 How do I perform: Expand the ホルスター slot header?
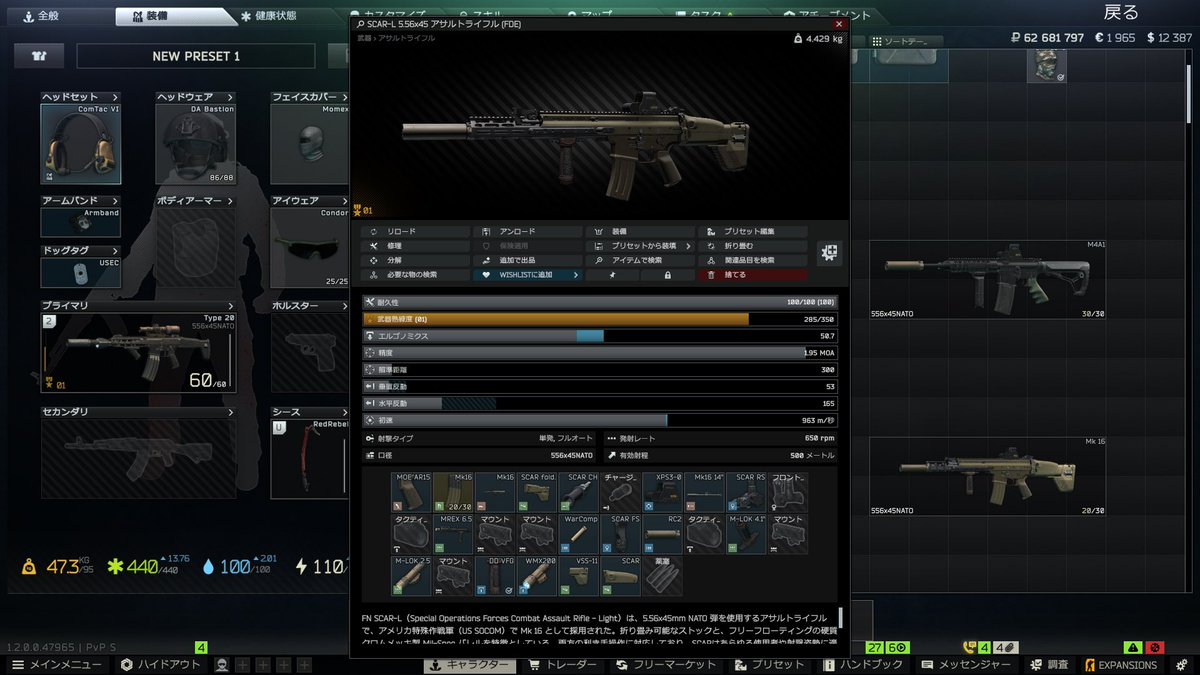coord(311,305)
